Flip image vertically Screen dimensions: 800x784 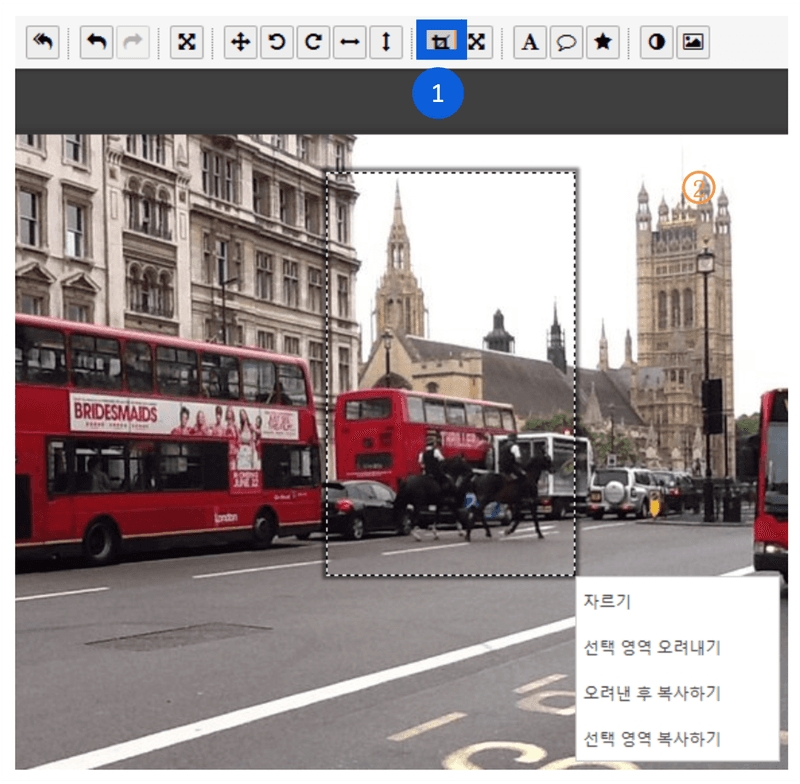click(x=386, y=42)
